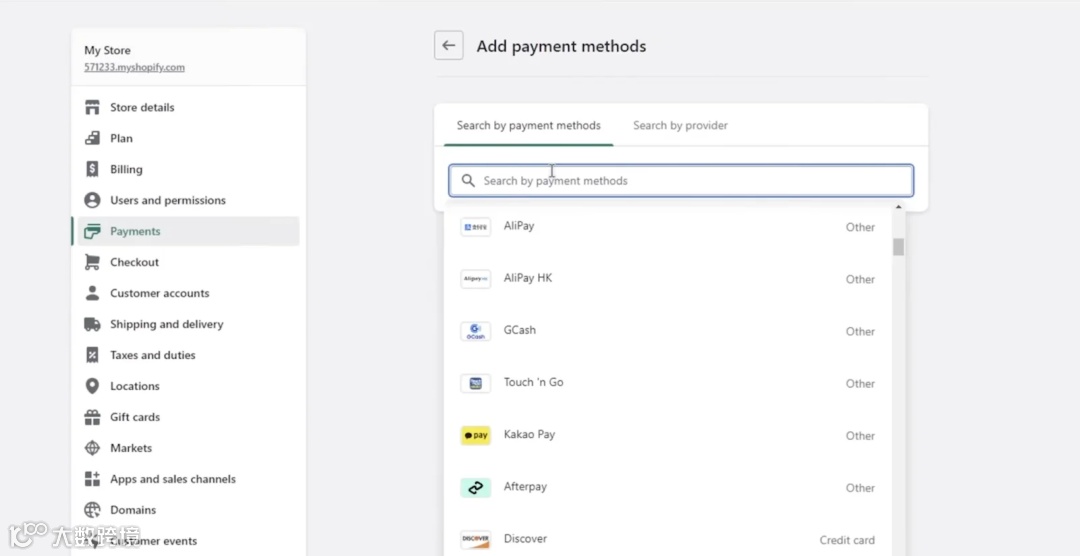Choose AliPay HK payment method name

(528, 278)
